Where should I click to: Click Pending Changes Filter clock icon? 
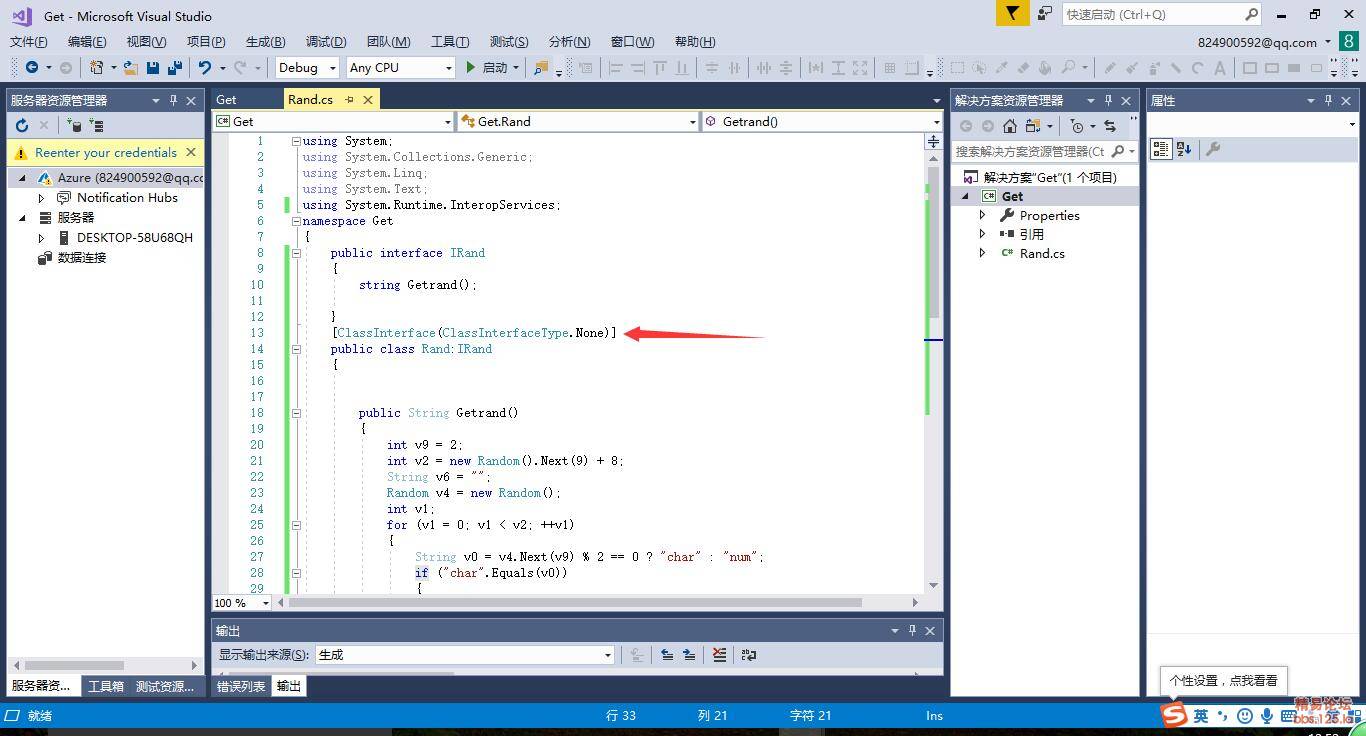click(x=1077, y=126)
